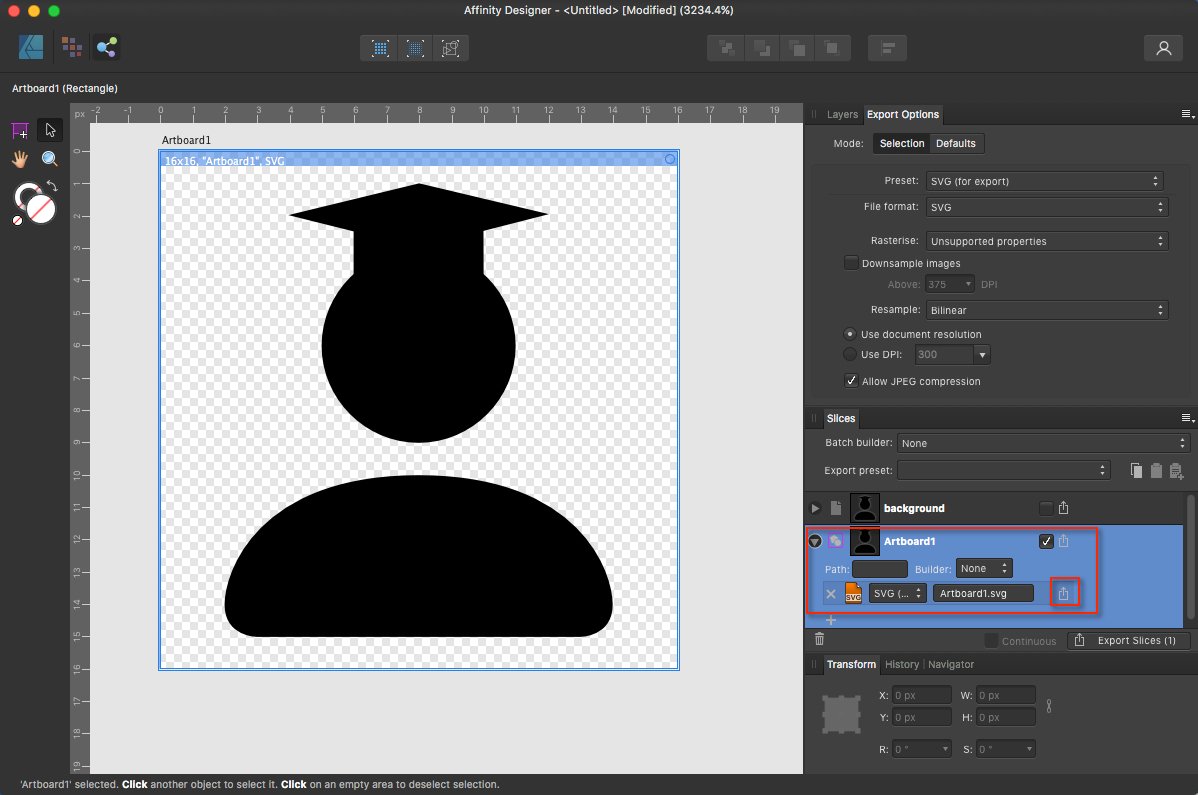Click the Defaults mode button
Screen dimensions: 1198x795
click(955, 143)
